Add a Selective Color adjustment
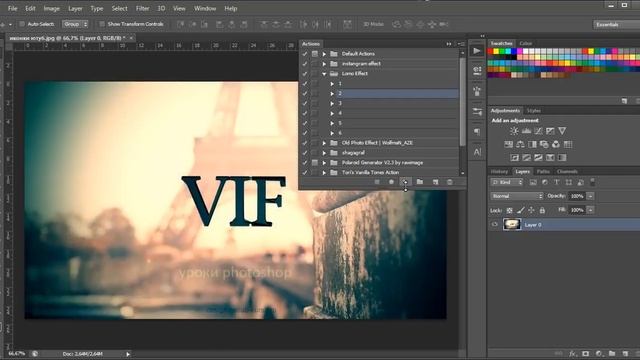This screenshot has width=640, height=360. pos(550,158)
